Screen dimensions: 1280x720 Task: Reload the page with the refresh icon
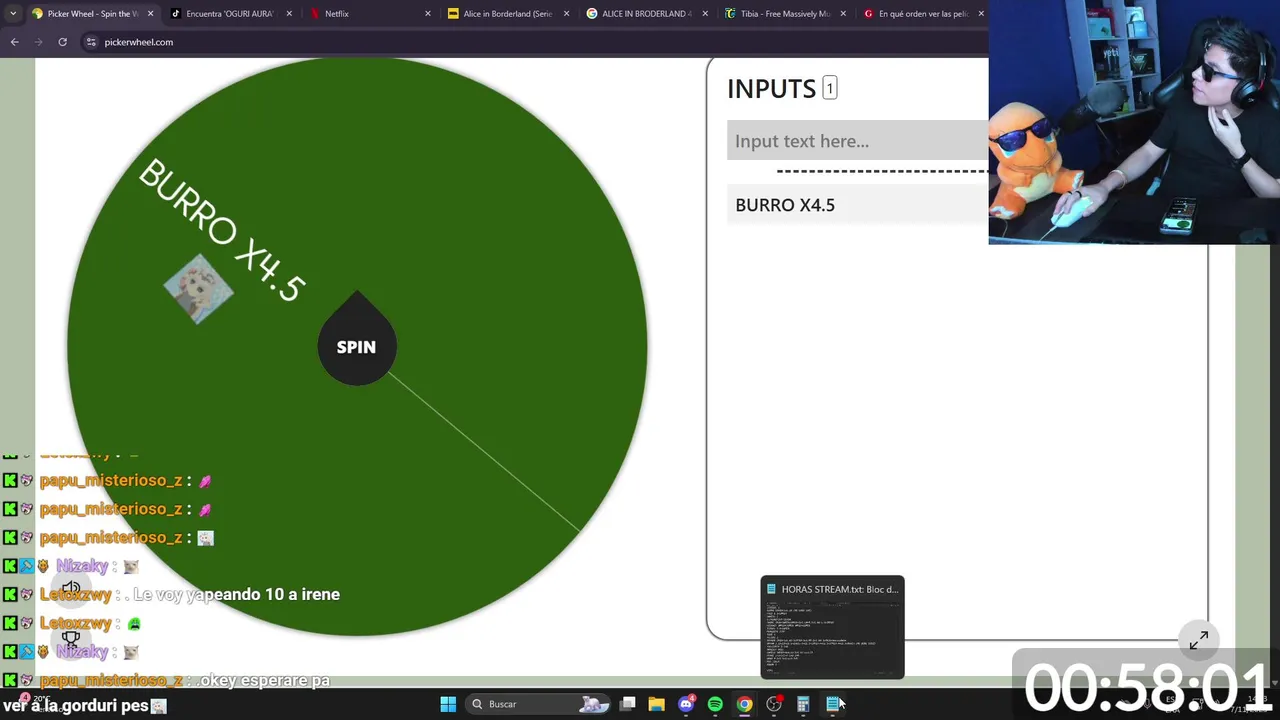[62, 42]
